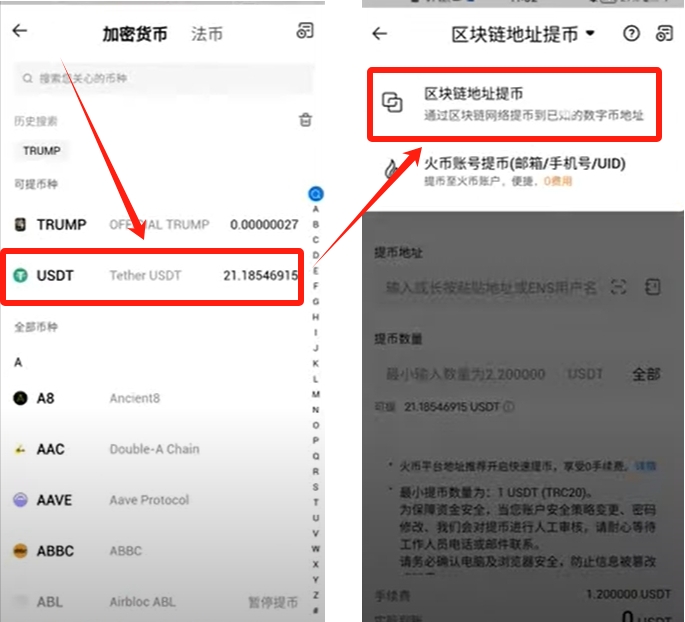Jump to letter T in index
Image resolution: width=685 pixels, height=622 pixels.
[316, 502]
